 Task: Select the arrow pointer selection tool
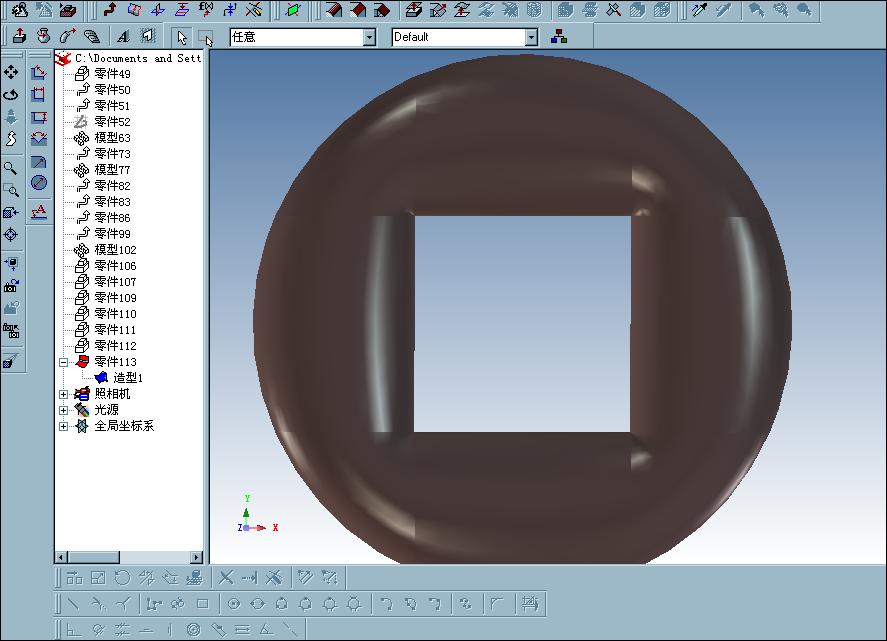[x=182, y=37]
